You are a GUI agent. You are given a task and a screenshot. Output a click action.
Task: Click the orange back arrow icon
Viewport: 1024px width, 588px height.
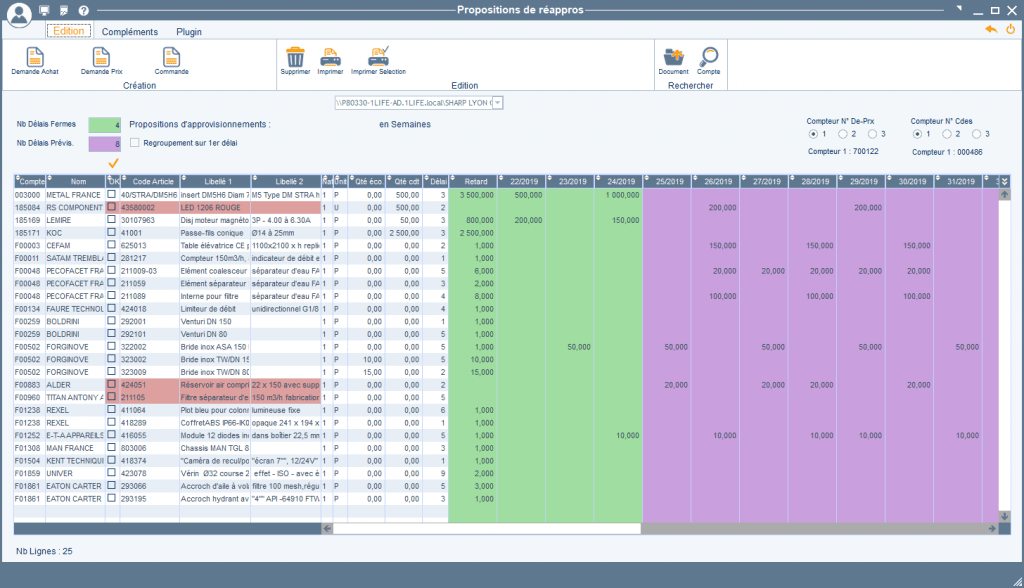point(991,29)
